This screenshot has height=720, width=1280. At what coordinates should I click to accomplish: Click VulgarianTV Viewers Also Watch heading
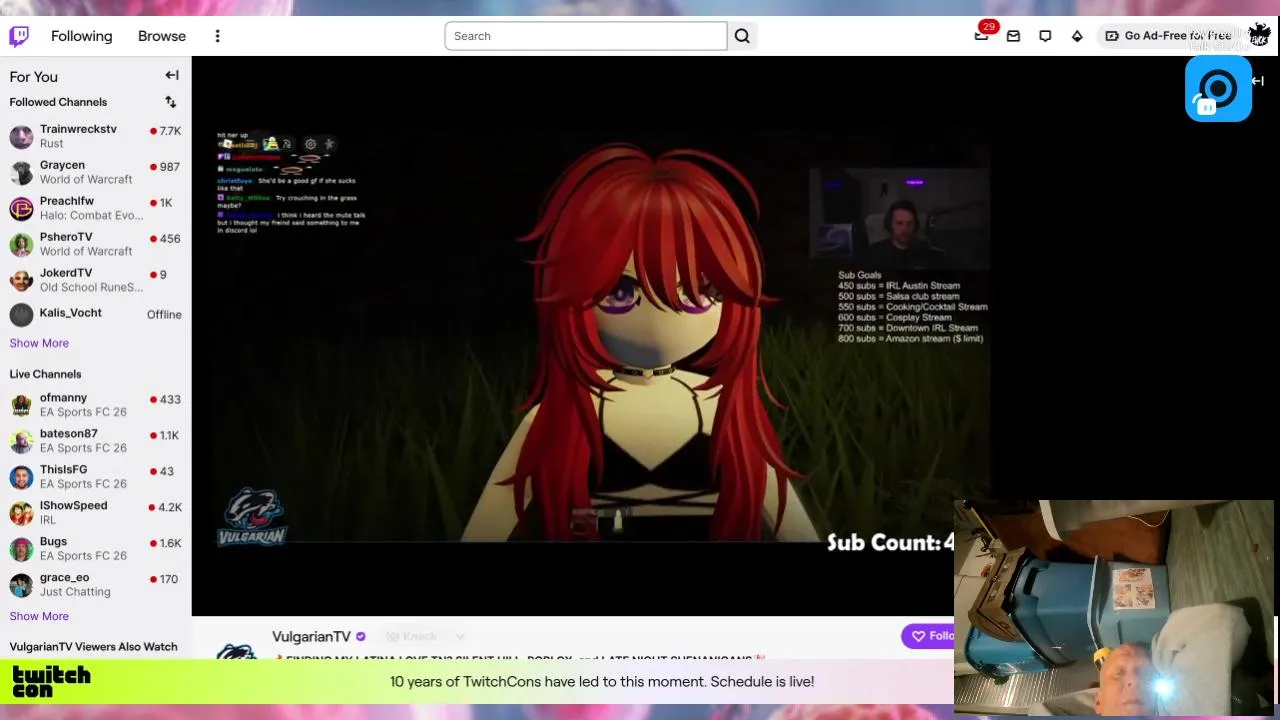pos(93,647)
